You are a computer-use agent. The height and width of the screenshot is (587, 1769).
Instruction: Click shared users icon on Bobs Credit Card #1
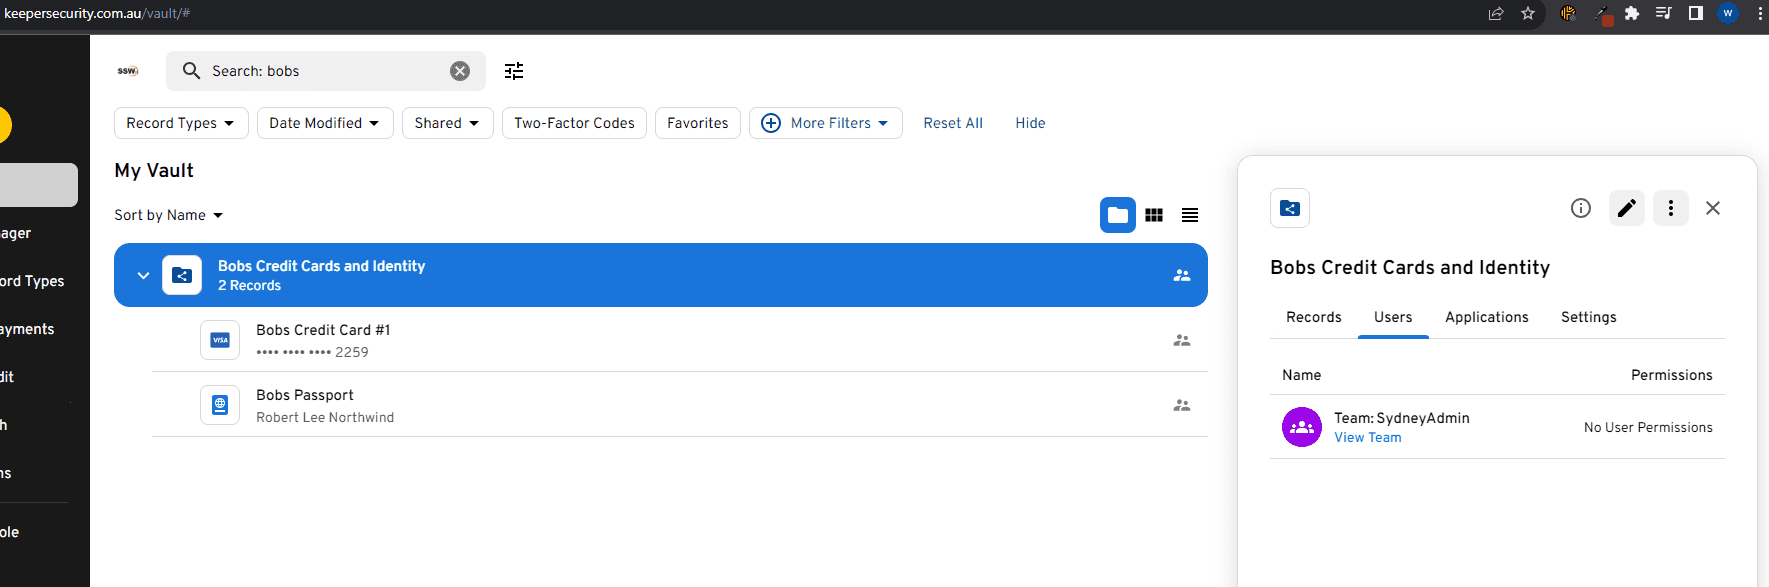(x=1182, y=340)
